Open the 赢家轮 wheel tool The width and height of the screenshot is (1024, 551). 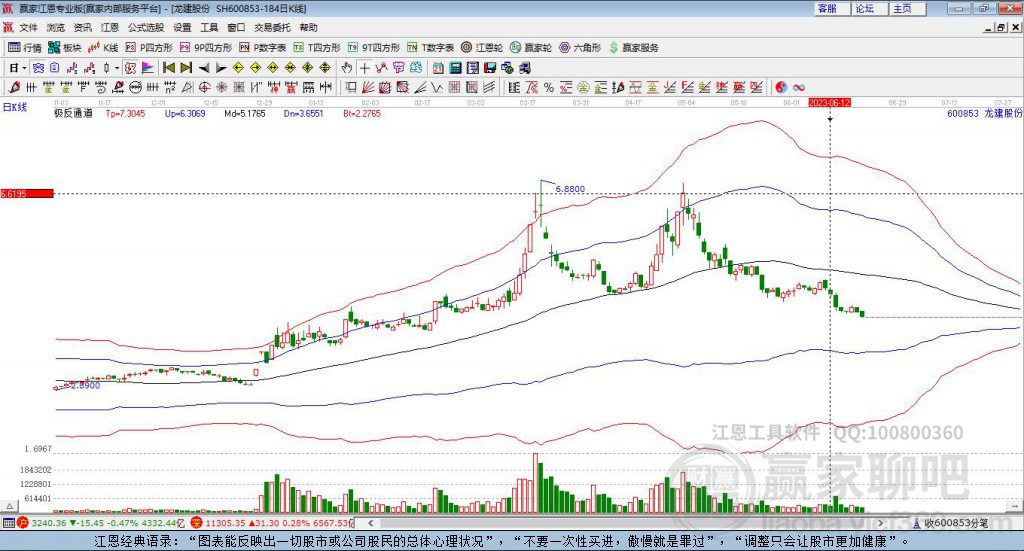(531, 48)
